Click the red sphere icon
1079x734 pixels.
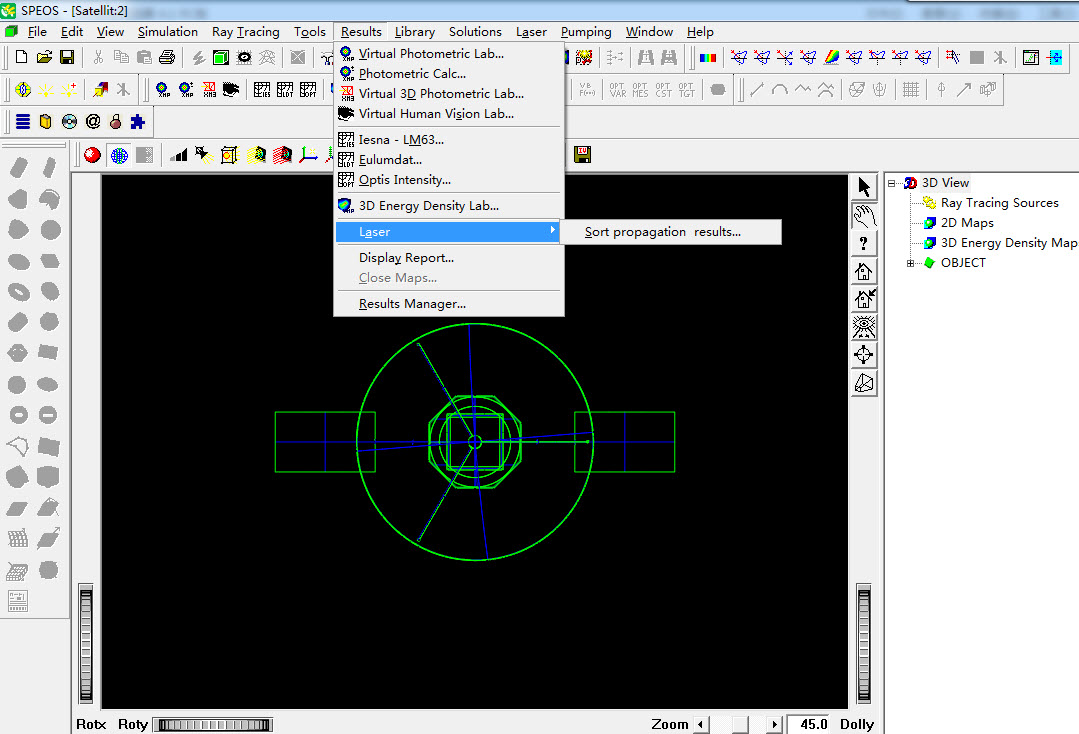[92, 155]
